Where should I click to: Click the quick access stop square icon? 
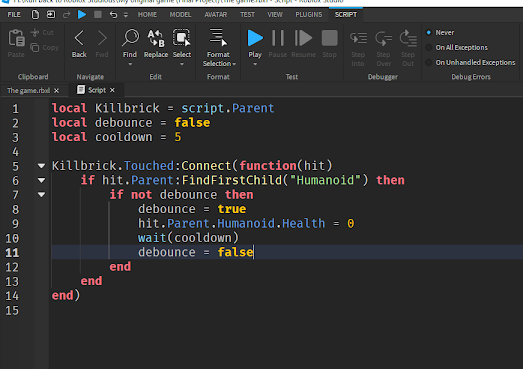pos(98,15)
